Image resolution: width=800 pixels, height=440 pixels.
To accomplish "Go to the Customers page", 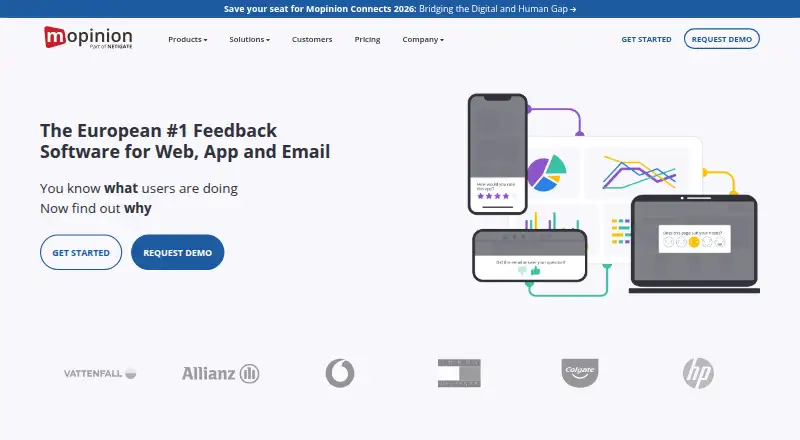I will 312,39.
